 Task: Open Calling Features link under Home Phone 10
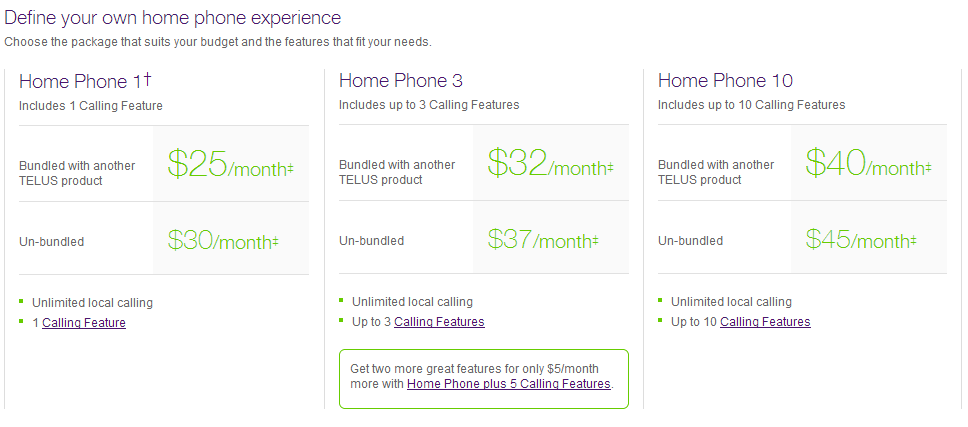(x=765, y=321)
